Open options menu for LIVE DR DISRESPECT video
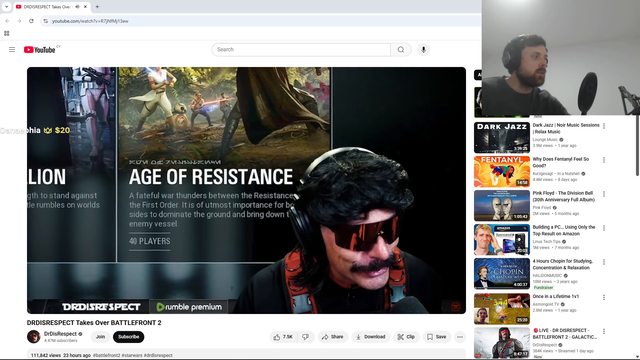 [604, 331]
